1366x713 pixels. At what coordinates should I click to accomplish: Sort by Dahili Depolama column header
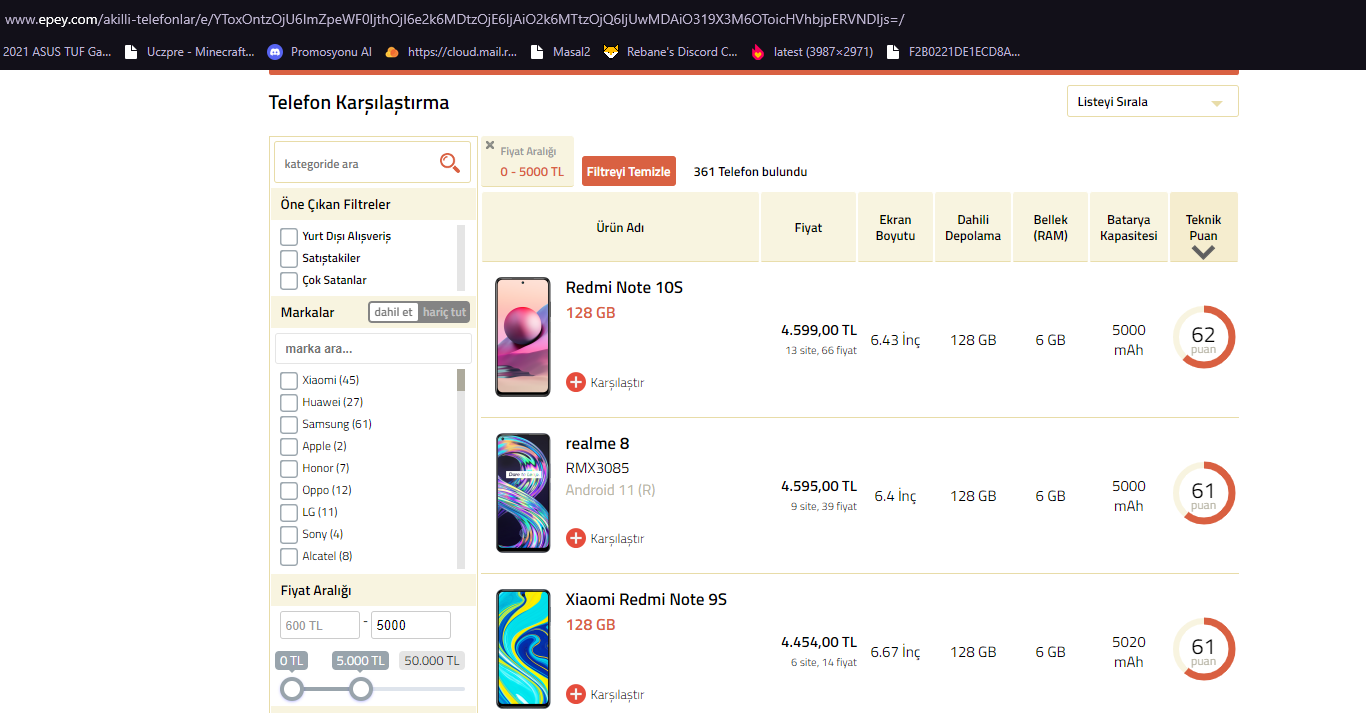point(973,227)
